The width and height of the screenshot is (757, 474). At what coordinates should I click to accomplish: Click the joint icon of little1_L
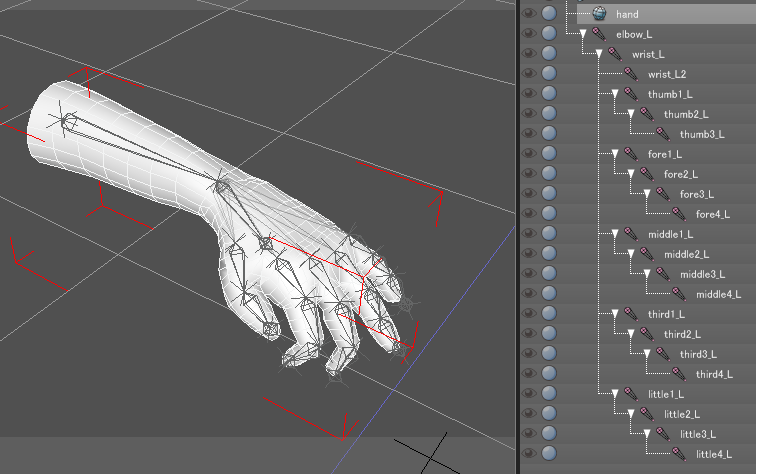point(631,394)
